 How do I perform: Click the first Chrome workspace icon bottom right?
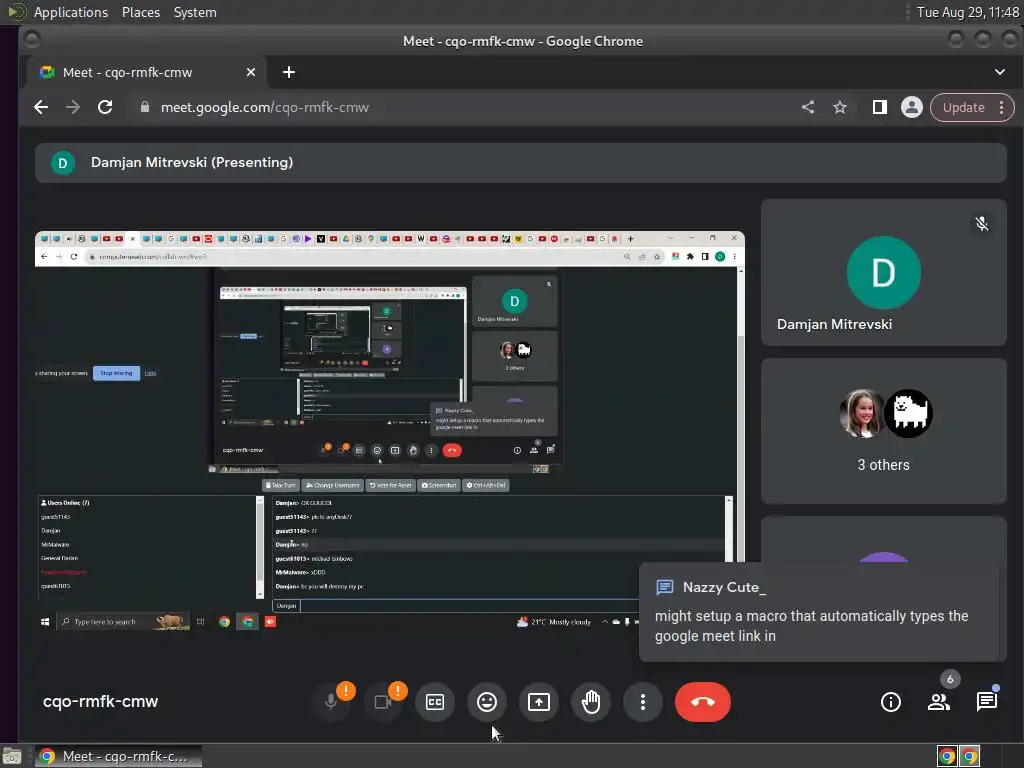tap(947, 756)
